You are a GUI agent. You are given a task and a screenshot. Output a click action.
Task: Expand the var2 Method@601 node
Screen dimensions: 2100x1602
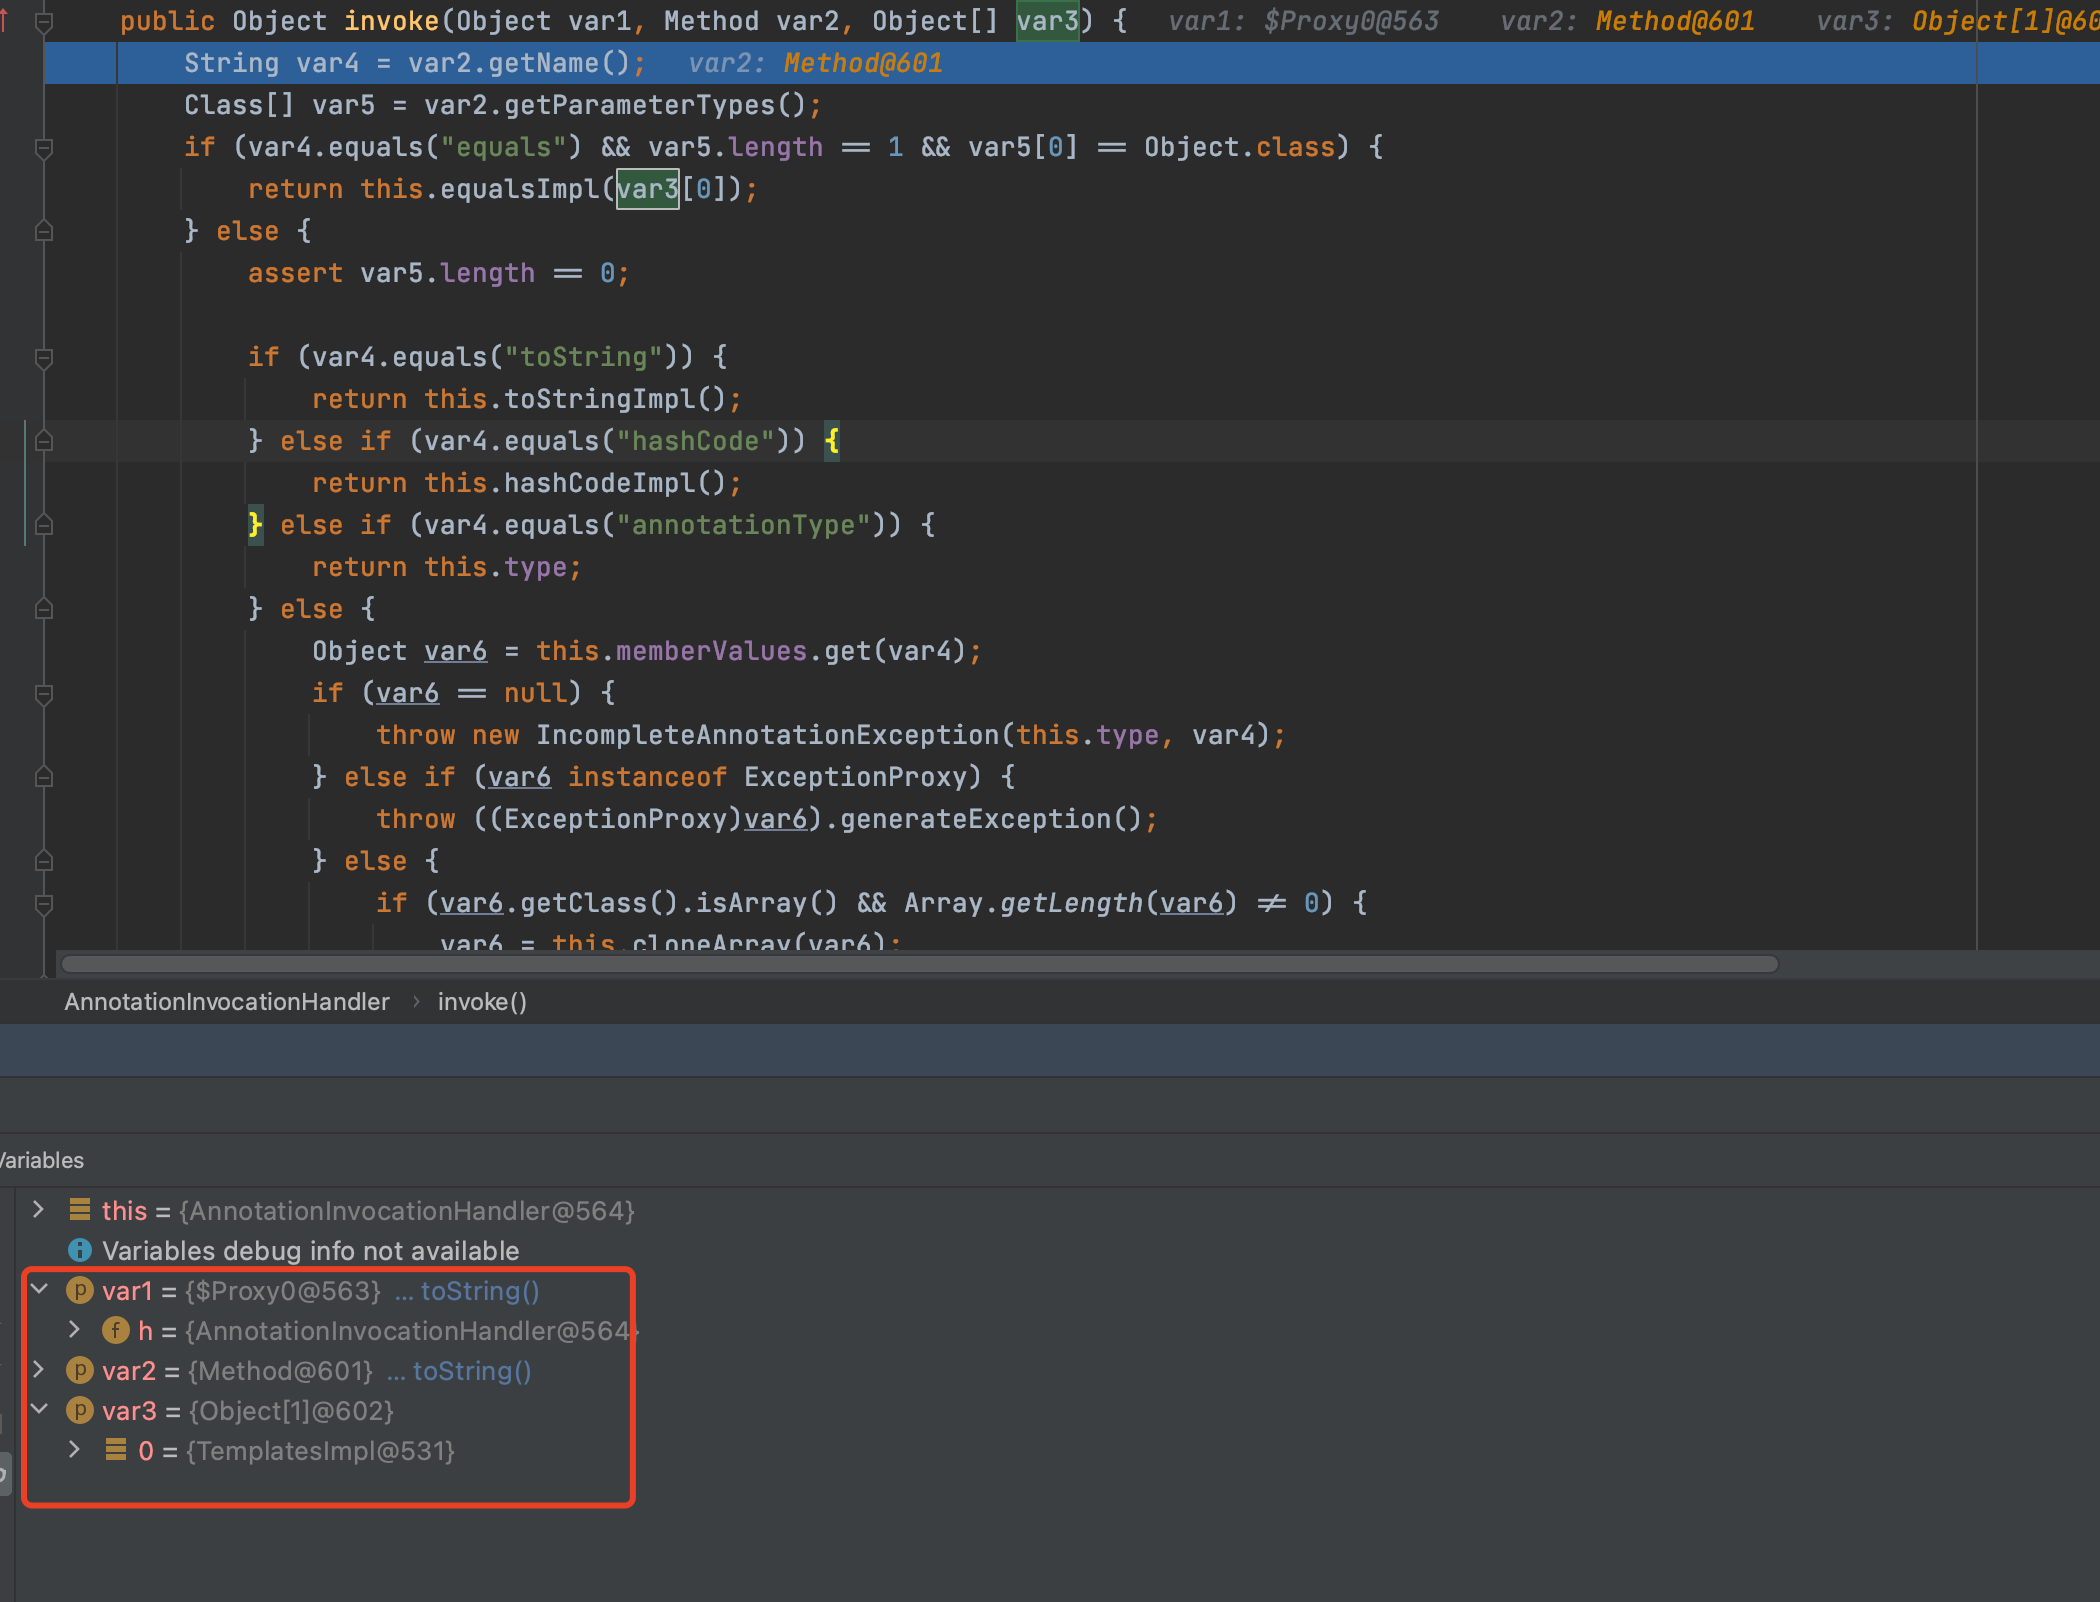point(38,1370)
